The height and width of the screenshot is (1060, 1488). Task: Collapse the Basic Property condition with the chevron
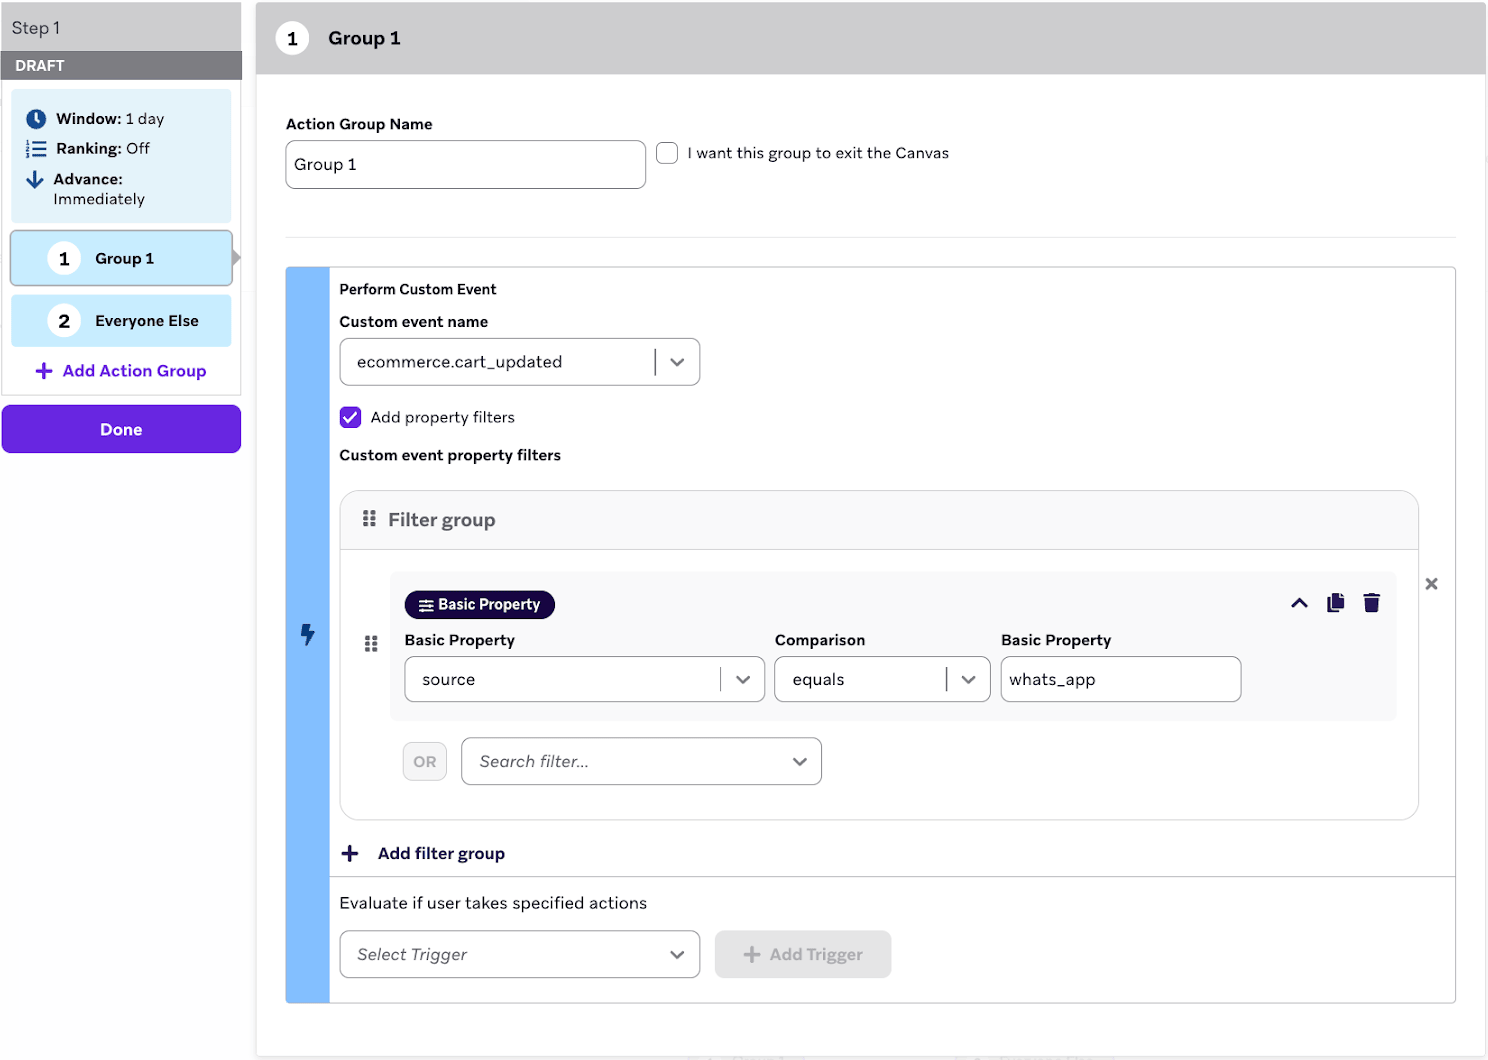tap(1299, 602)
